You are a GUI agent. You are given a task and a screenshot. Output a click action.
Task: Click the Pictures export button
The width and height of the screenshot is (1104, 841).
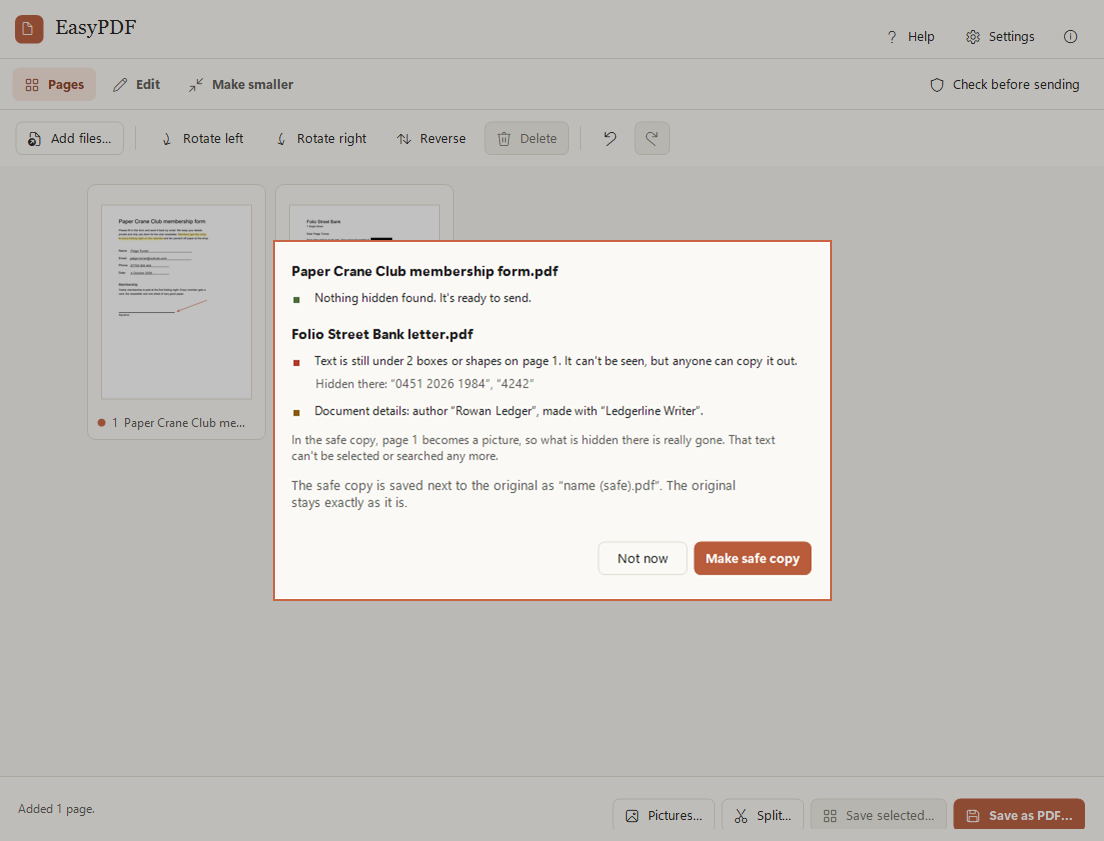click(664, 815)
